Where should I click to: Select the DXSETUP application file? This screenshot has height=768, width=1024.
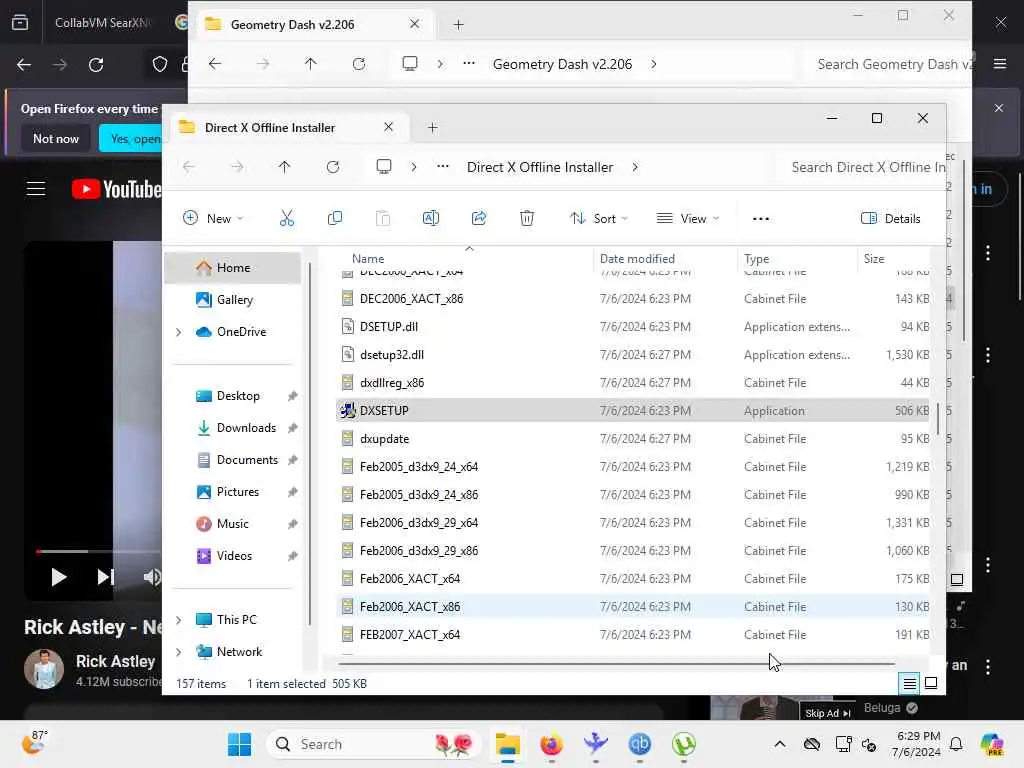point(632,411)
